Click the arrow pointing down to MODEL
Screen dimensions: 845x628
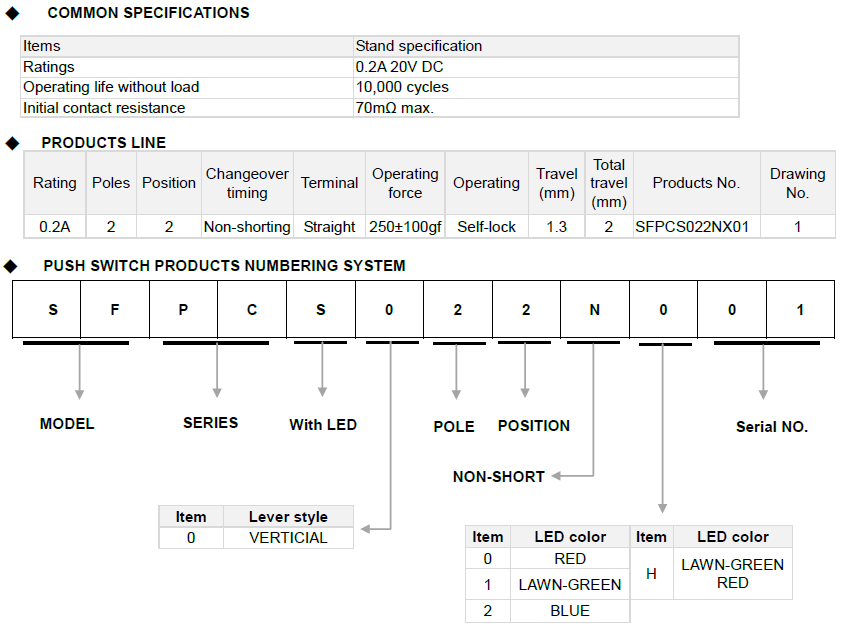point(78,394)
